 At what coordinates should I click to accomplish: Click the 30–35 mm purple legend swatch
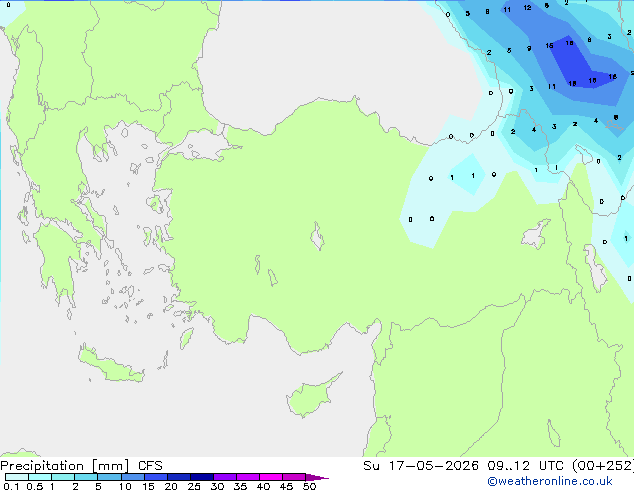point(224,477)
